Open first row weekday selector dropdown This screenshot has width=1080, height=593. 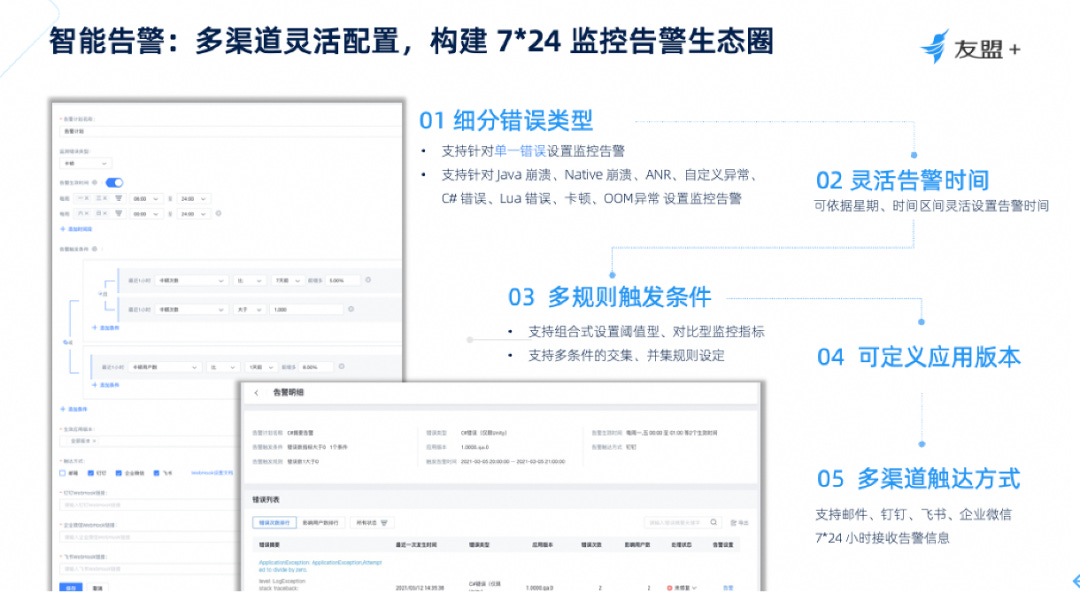pyautogui.click(x=118, y=198)
